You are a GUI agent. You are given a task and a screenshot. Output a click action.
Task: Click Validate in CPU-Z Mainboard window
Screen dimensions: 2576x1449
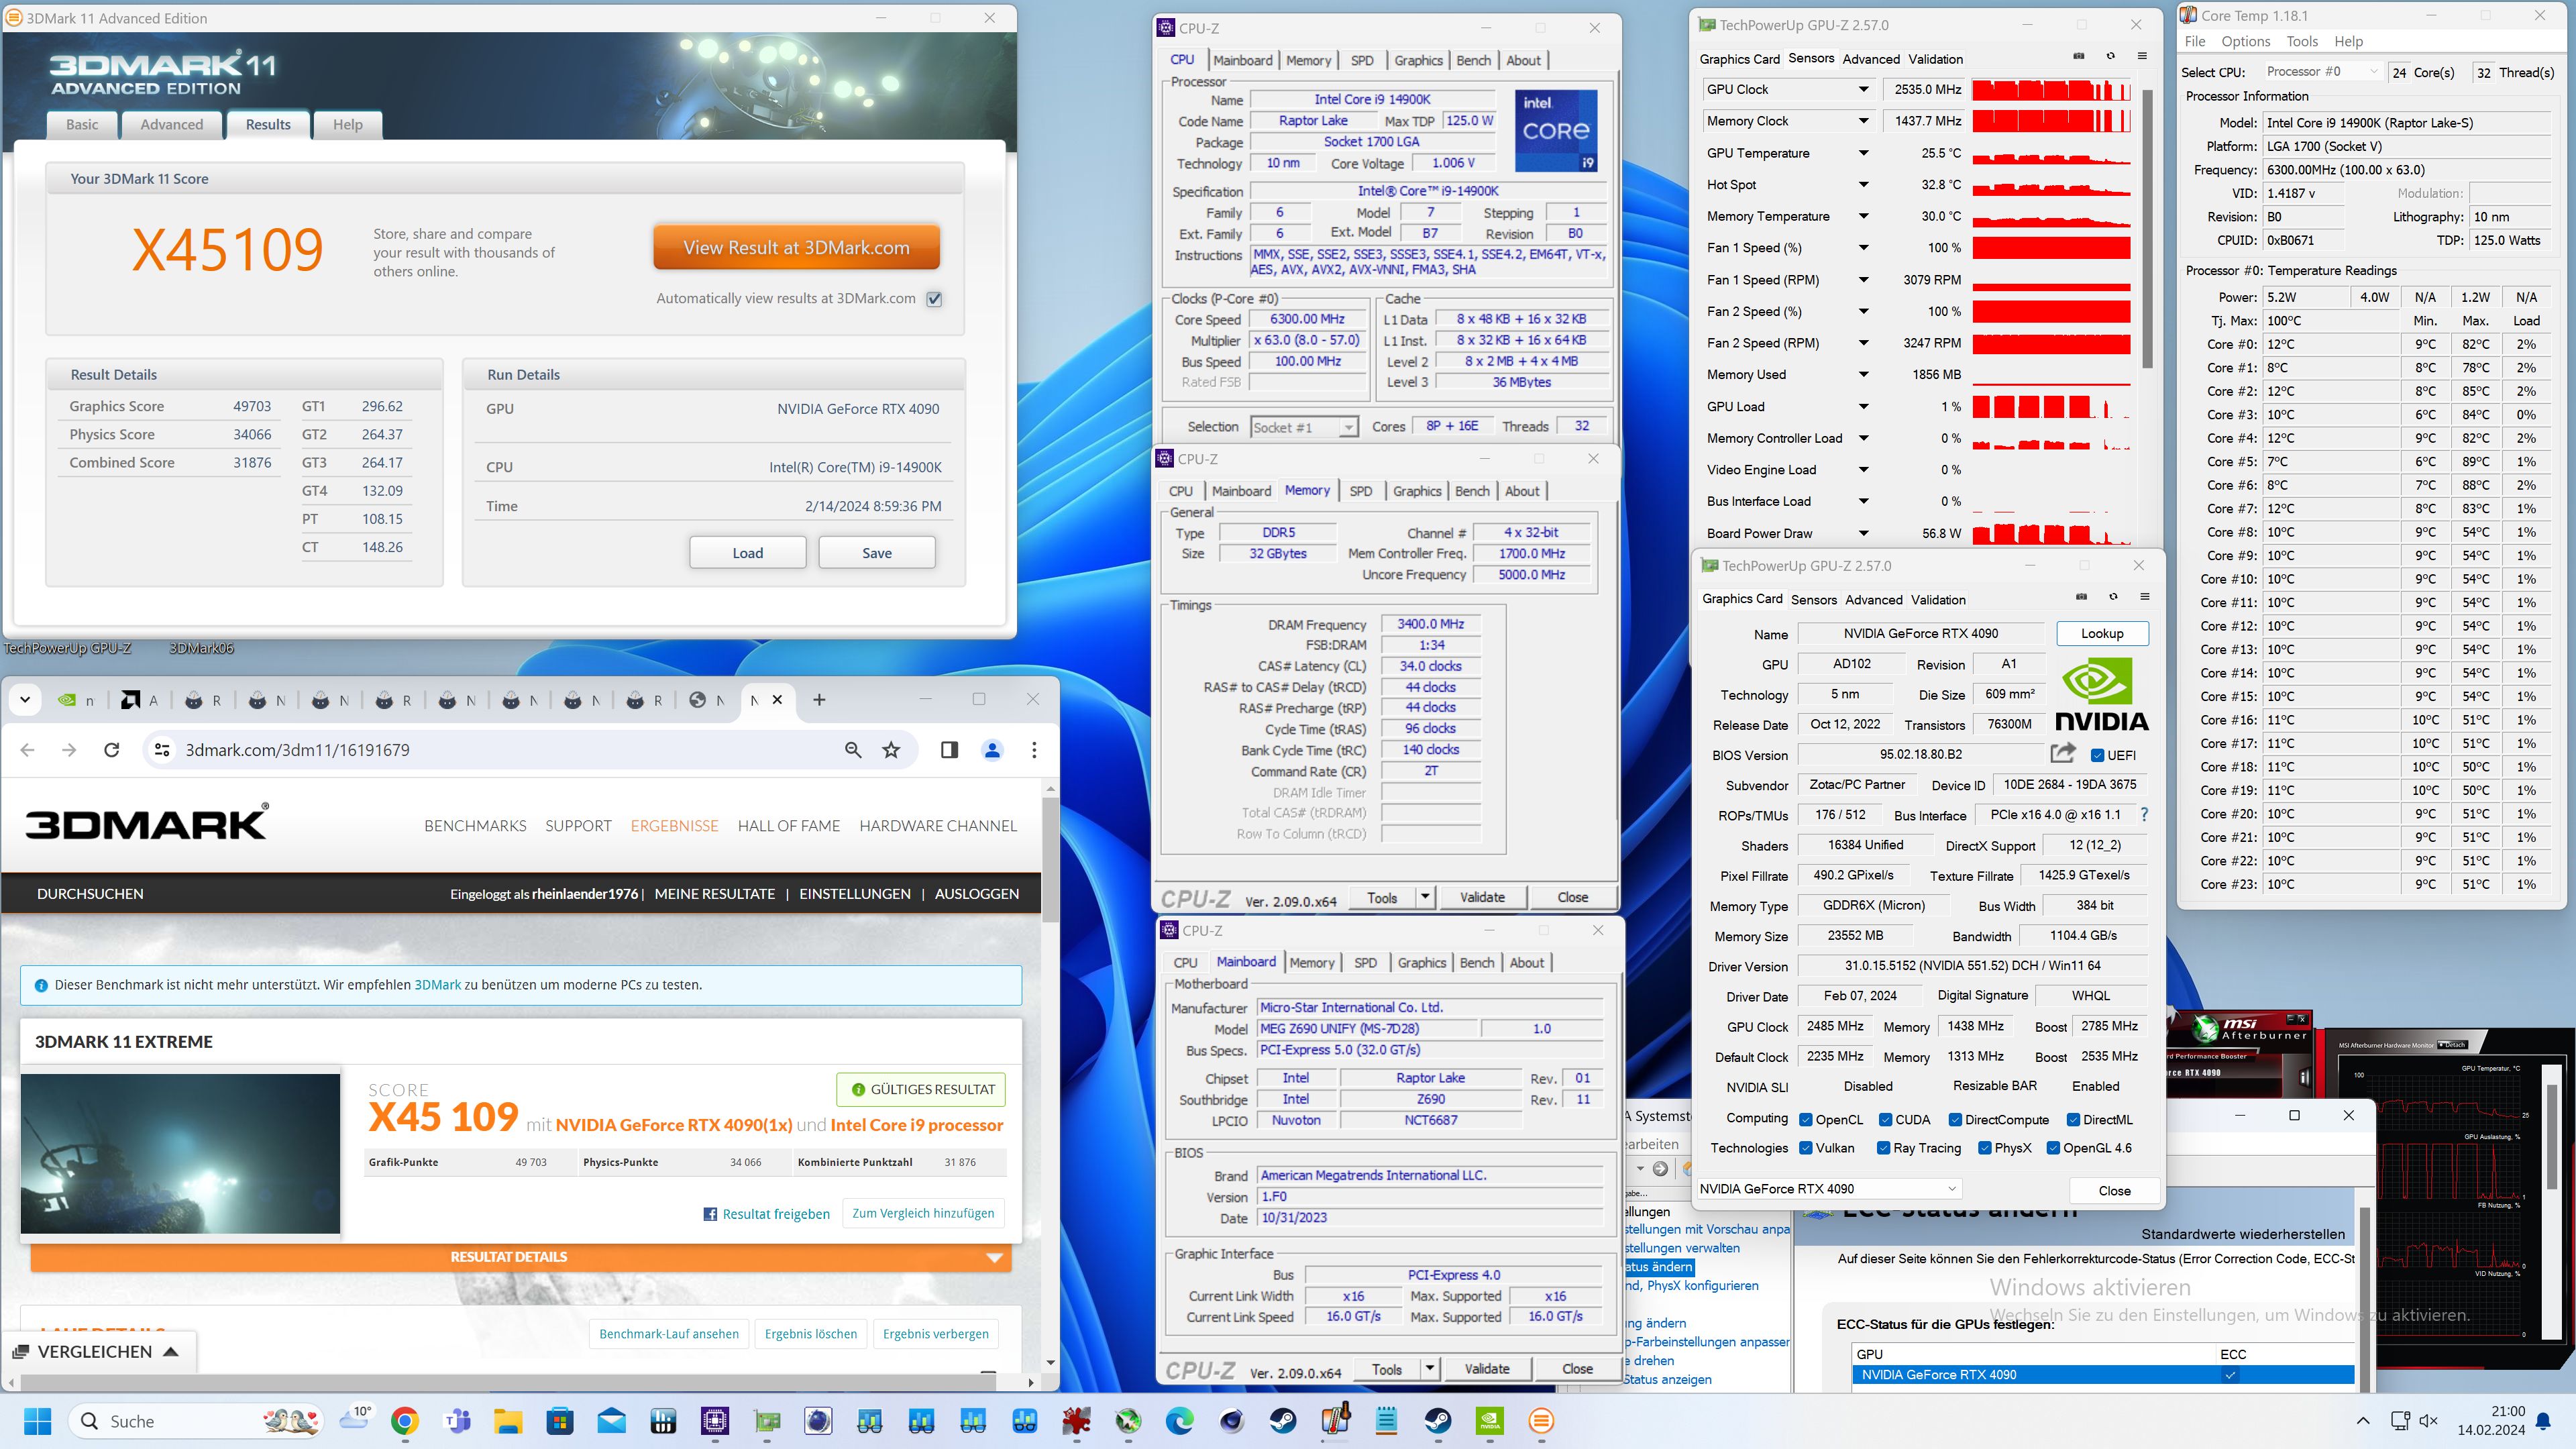point(1487,1368)
